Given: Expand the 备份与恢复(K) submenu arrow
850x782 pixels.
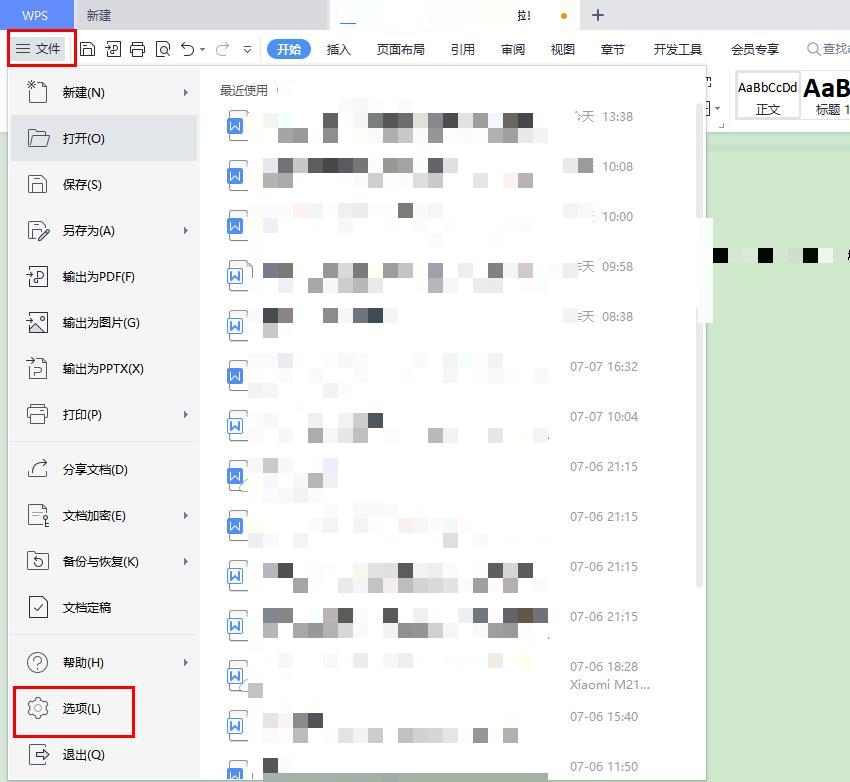Looking at the screenshot, I should click(186, 561).
